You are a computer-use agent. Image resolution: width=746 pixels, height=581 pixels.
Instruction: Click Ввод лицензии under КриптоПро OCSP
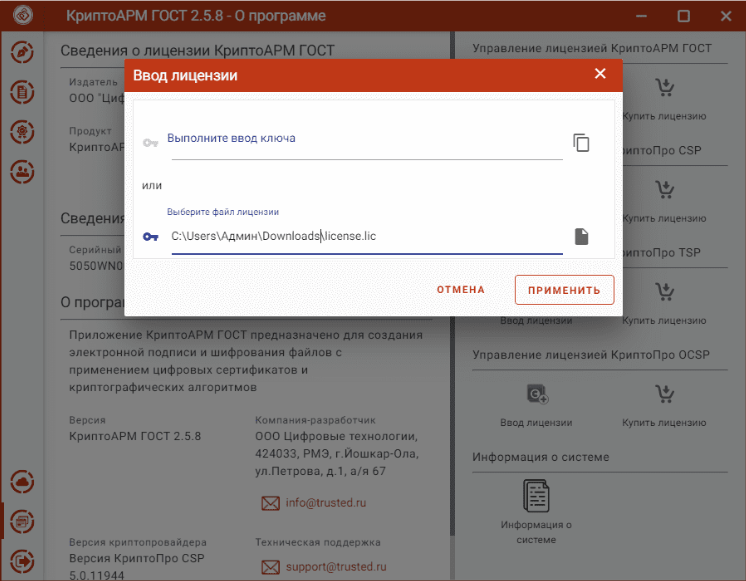click(536, 423)
